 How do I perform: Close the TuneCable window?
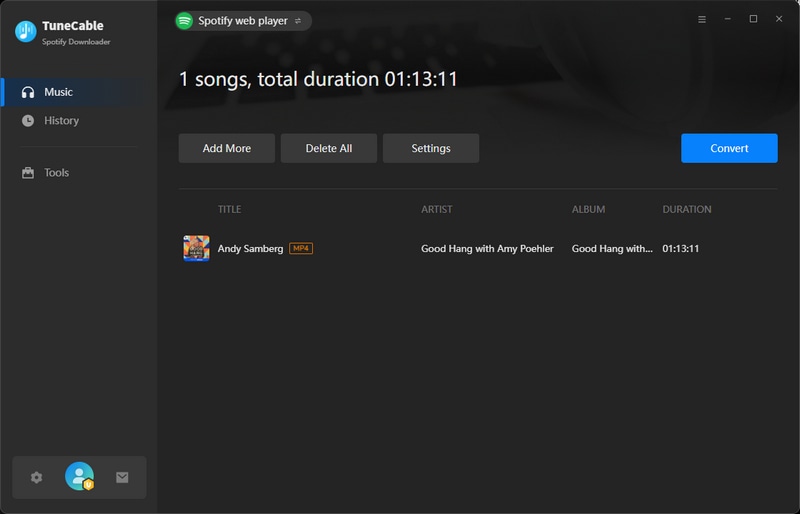[x=779, y=19]
